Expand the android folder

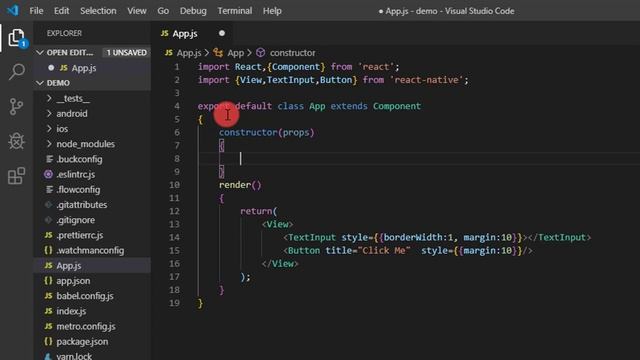(x=49, y=113)
